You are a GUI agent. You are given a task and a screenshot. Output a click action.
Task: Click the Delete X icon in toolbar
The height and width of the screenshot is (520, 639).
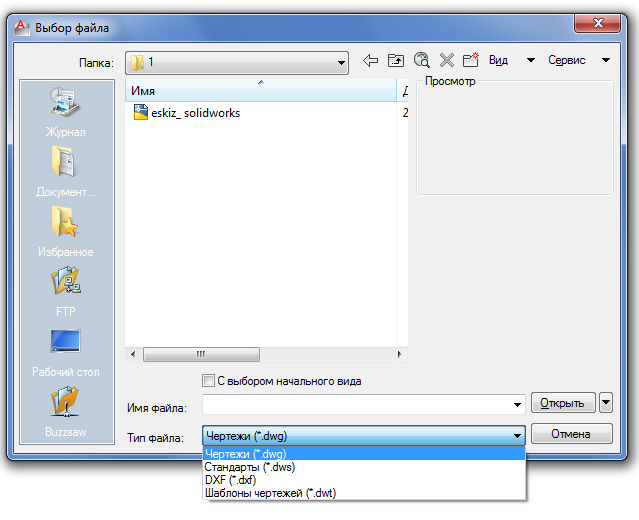point(447,61)
